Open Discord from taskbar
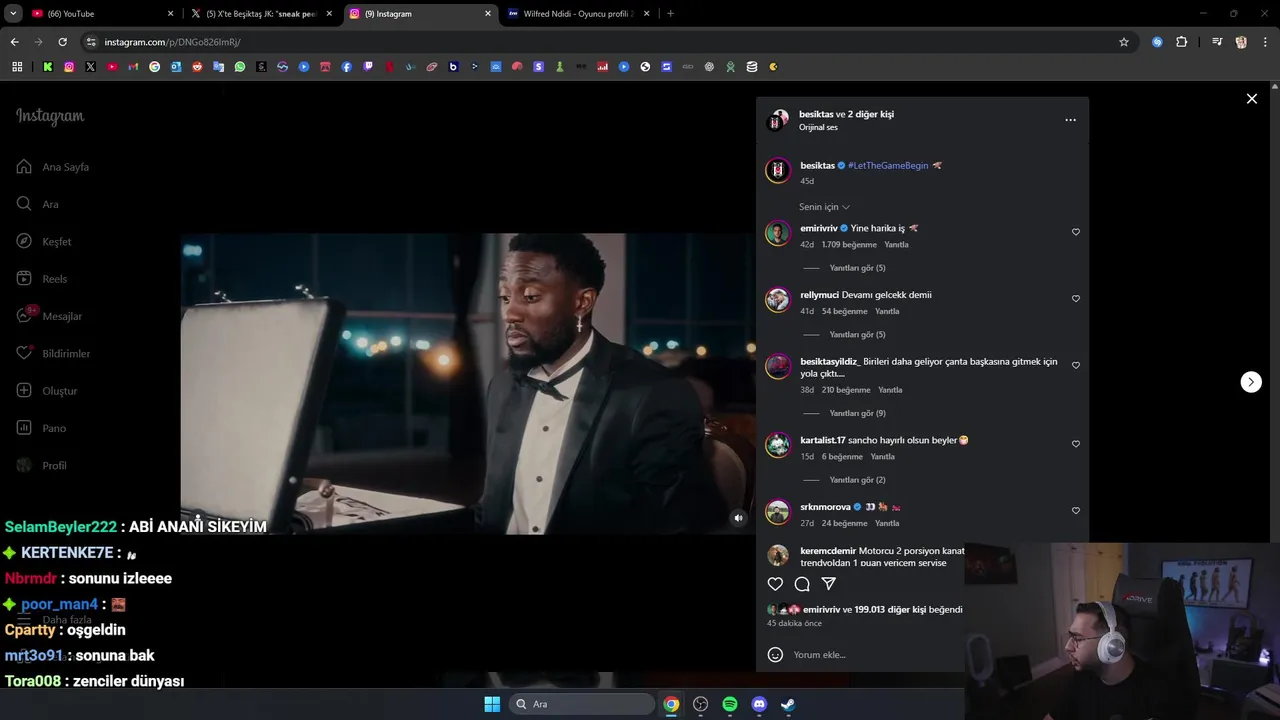The height and width of the screenshot is (720, 1280). (x=759, y=704)
